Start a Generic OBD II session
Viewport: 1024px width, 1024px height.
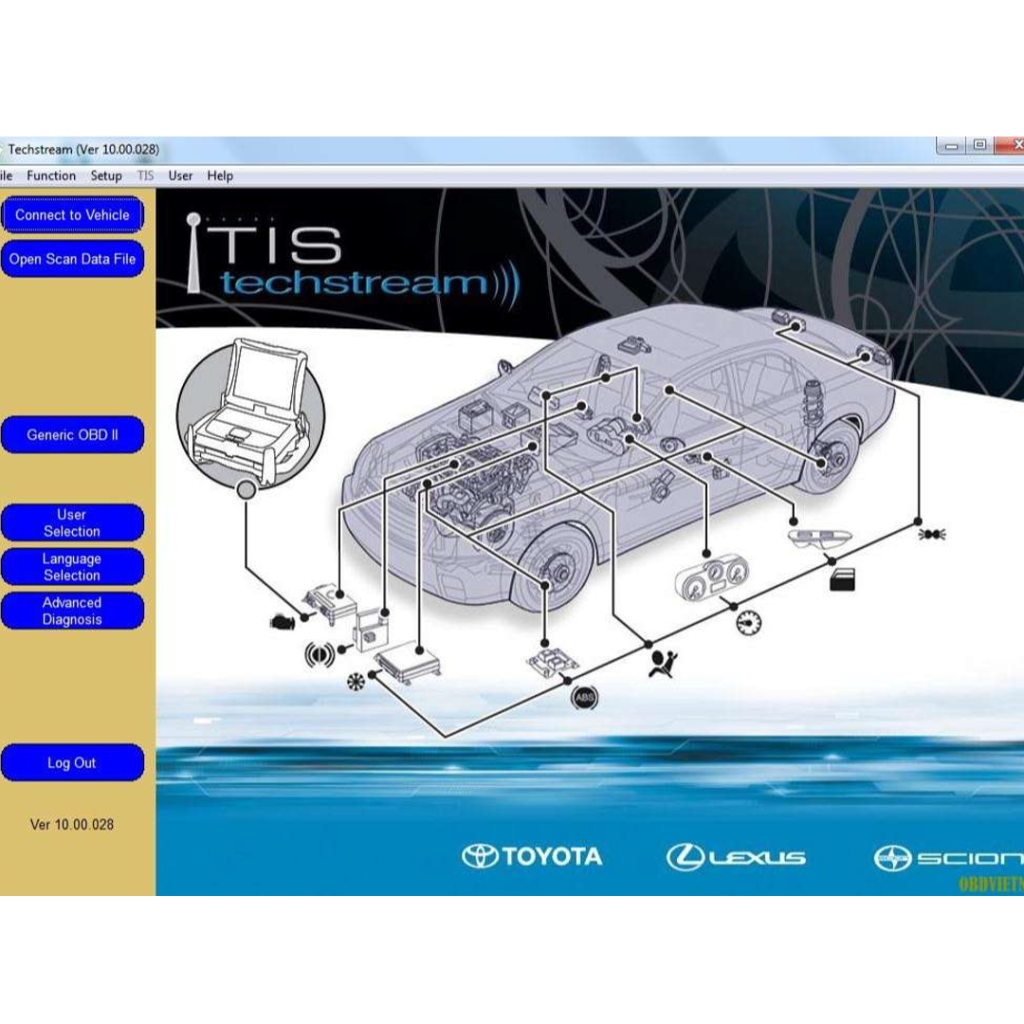coord(73,435)
